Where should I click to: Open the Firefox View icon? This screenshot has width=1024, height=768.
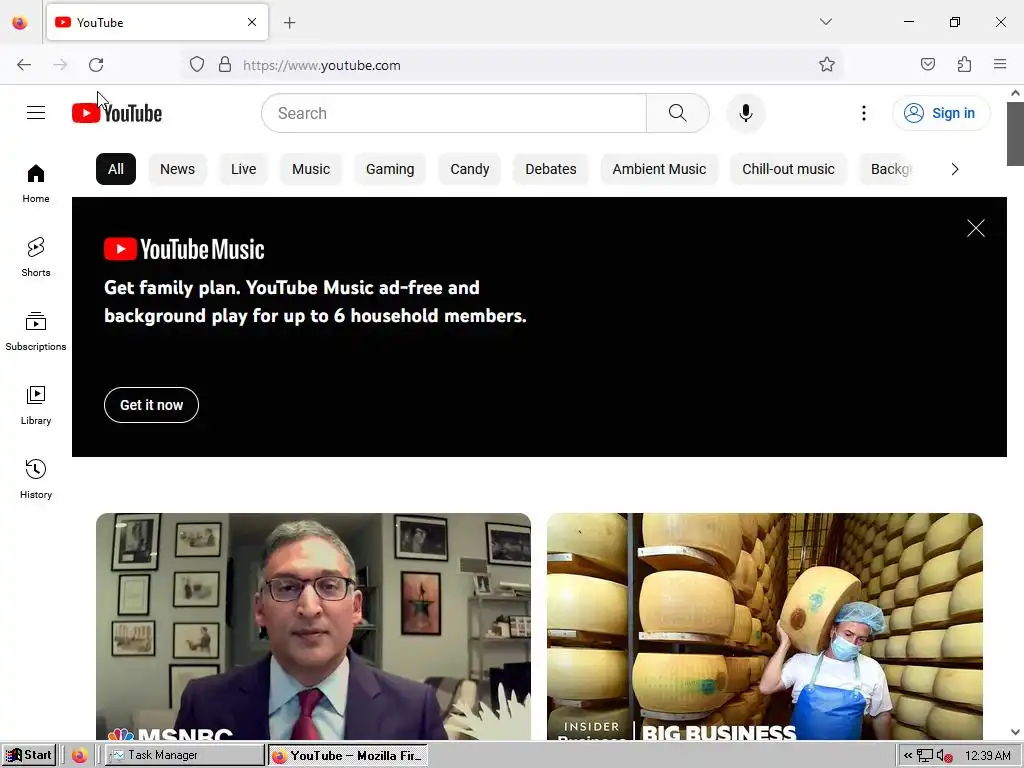(20, 23)
